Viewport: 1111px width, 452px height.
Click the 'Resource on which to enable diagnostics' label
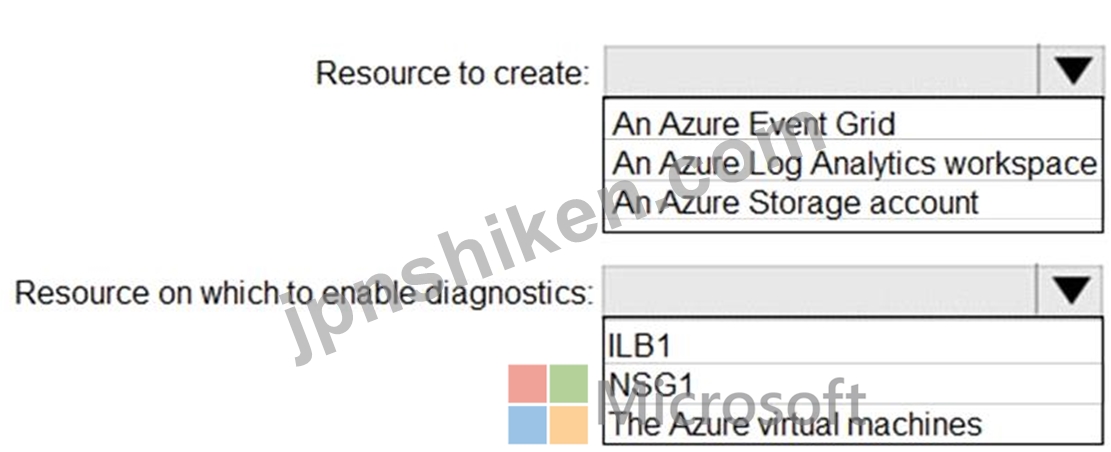pyautogui.click(x=304, y=293)
